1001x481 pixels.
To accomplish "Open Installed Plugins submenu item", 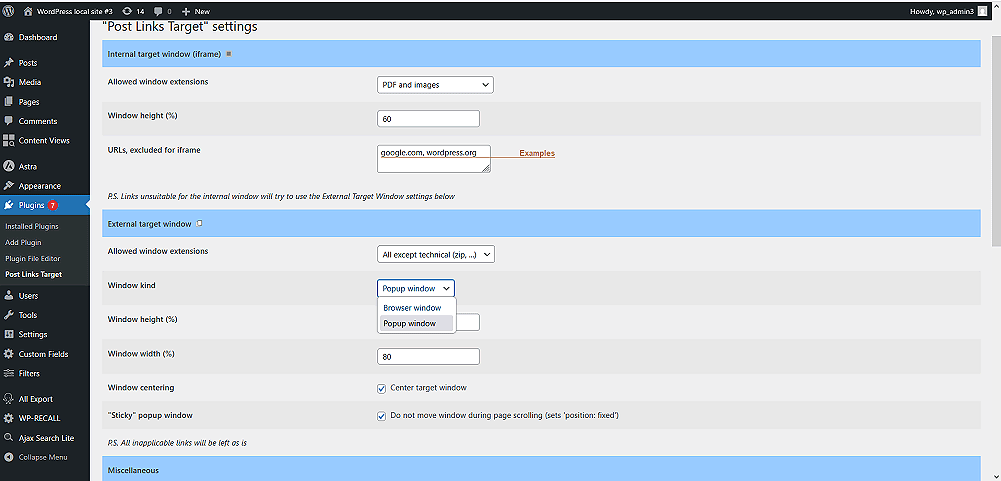I will (31, 226).
